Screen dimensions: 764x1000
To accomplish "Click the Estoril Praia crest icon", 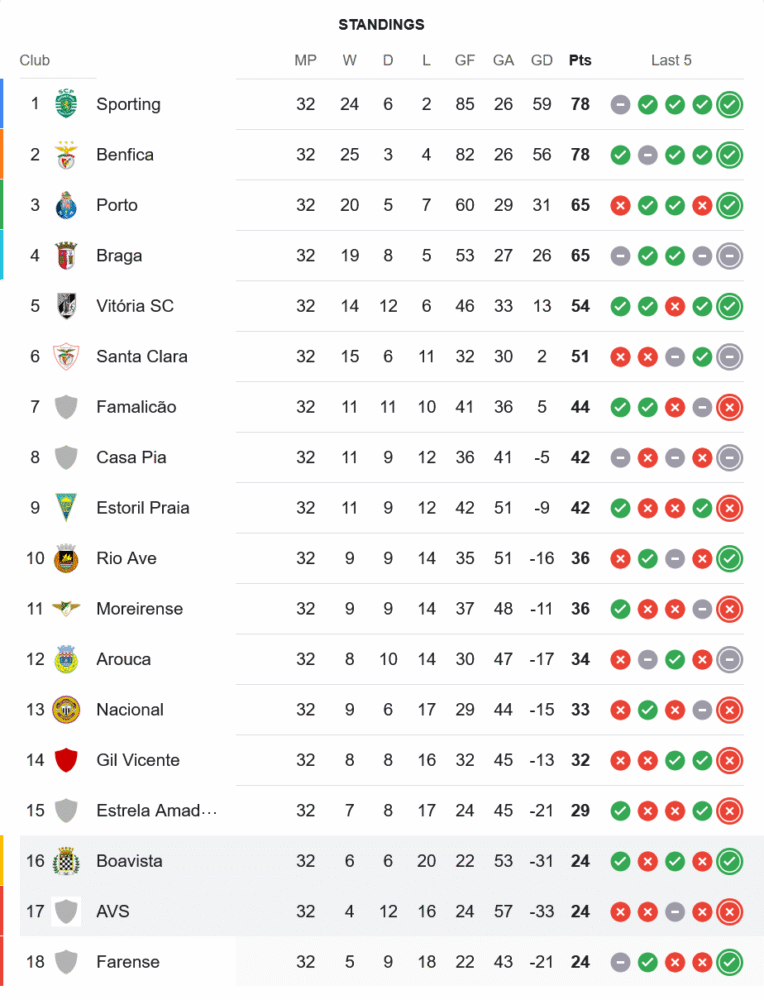I will 66,508.
